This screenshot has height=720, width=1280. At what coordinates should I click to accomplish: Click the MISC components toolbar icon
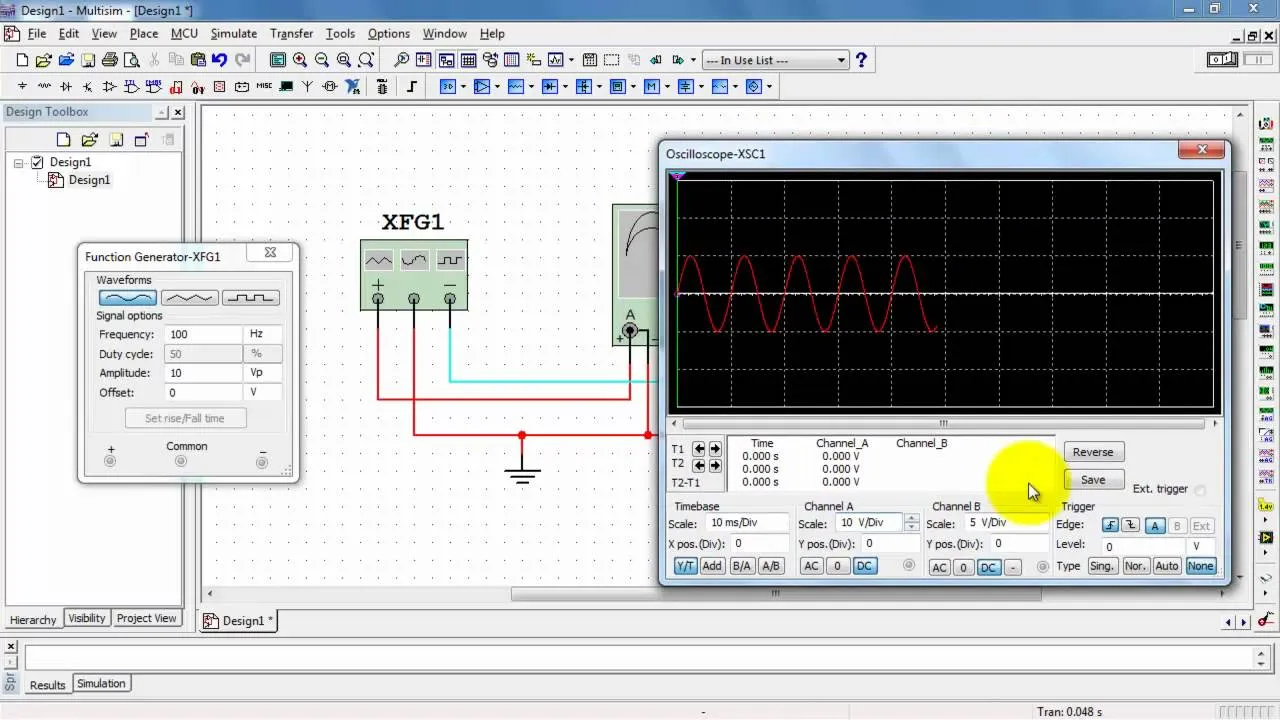point(265,86)
